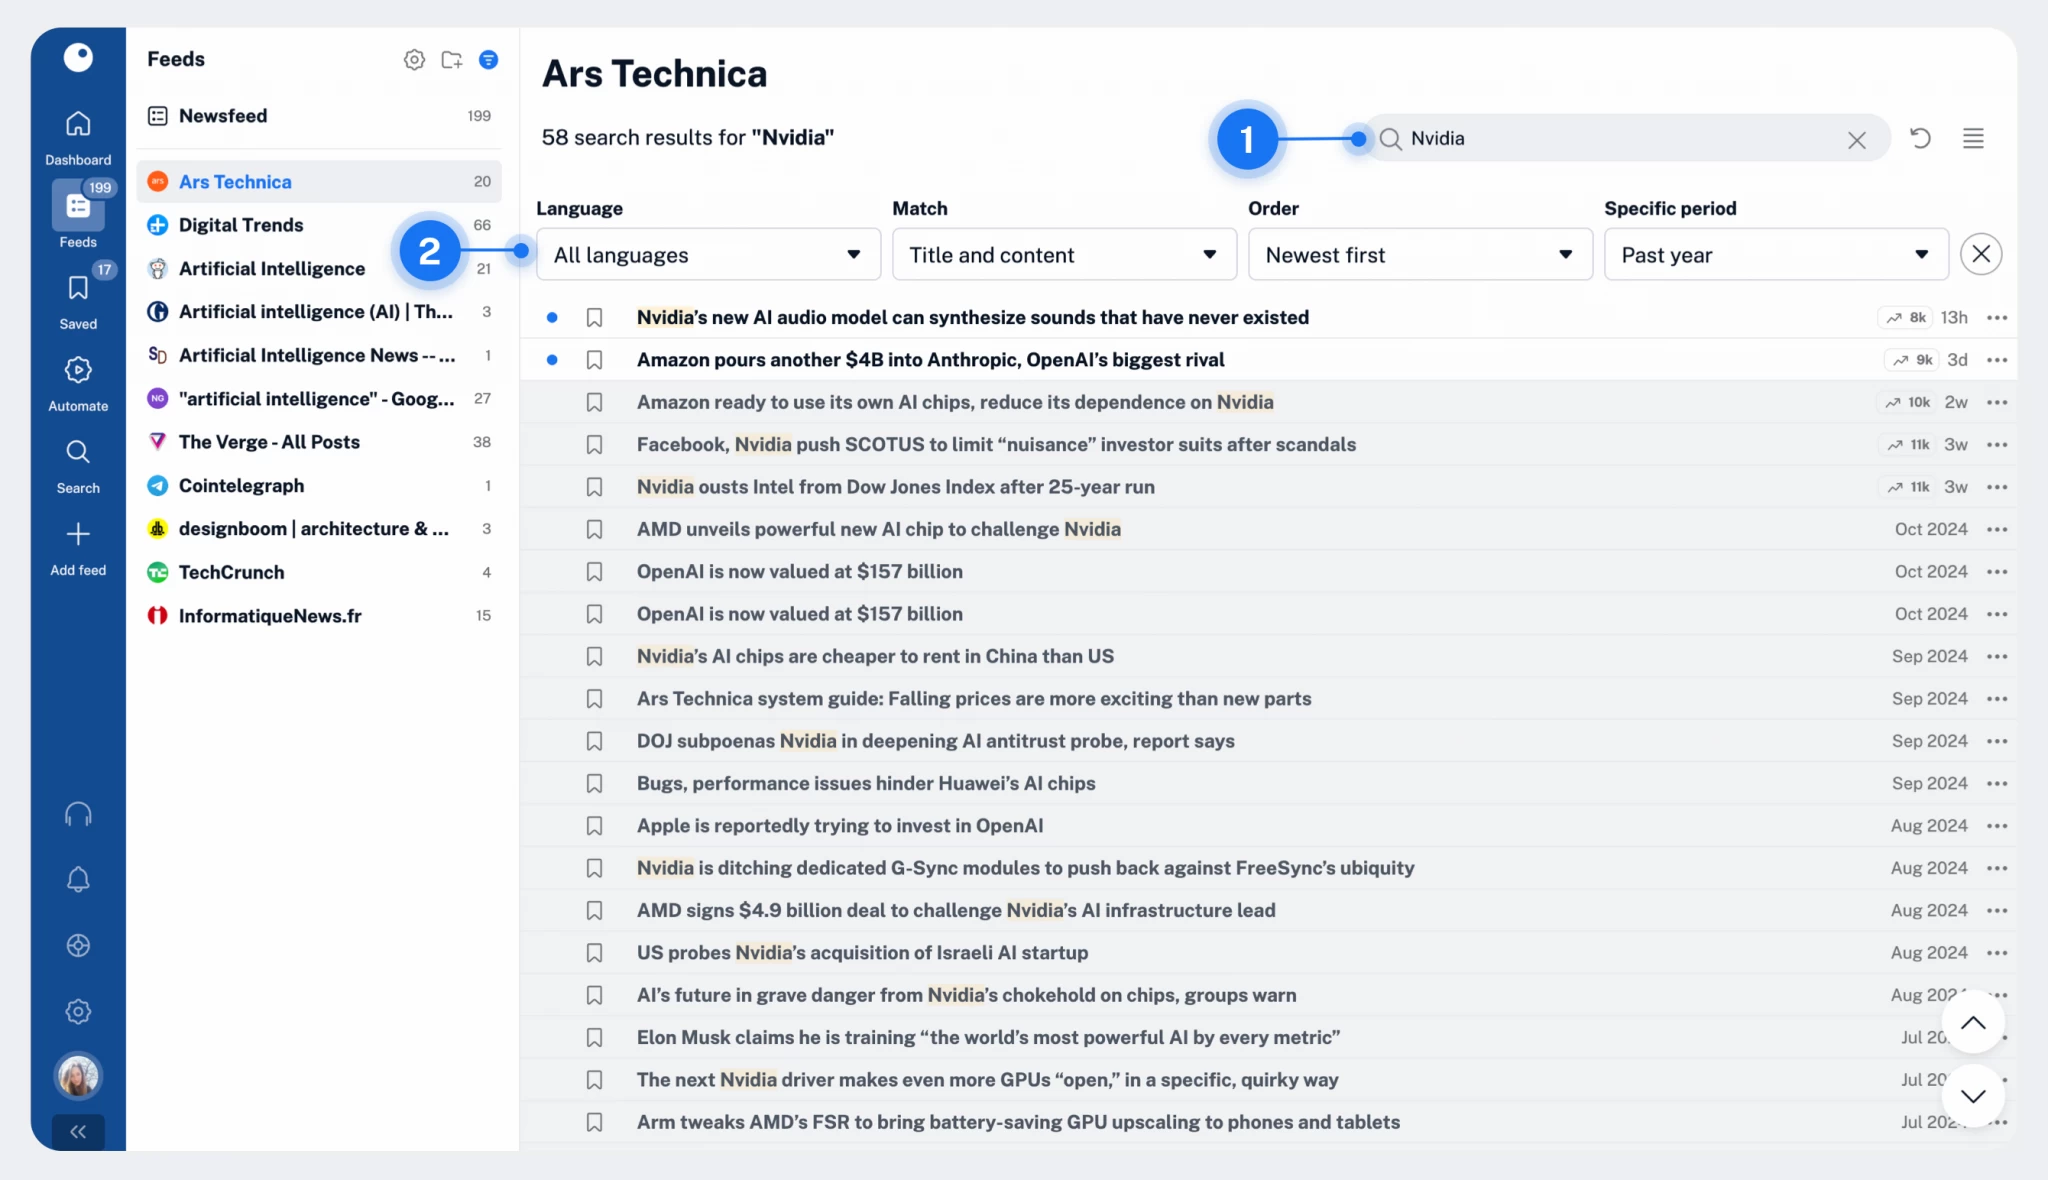Toggle the filter icon next to the search field
The width and height of the screenshot is (2048, 1180).
click(1972, 138)
